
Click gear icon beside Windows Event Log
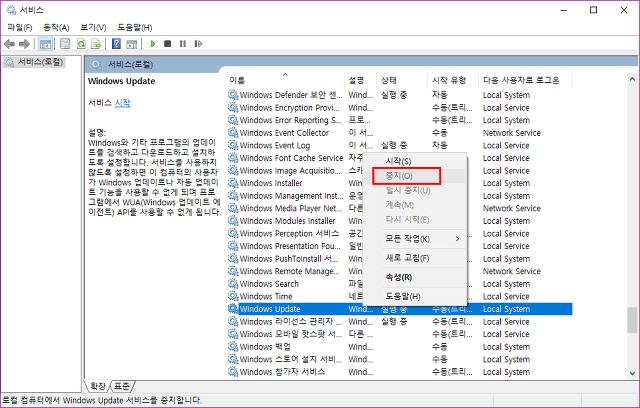pos(233,145)
